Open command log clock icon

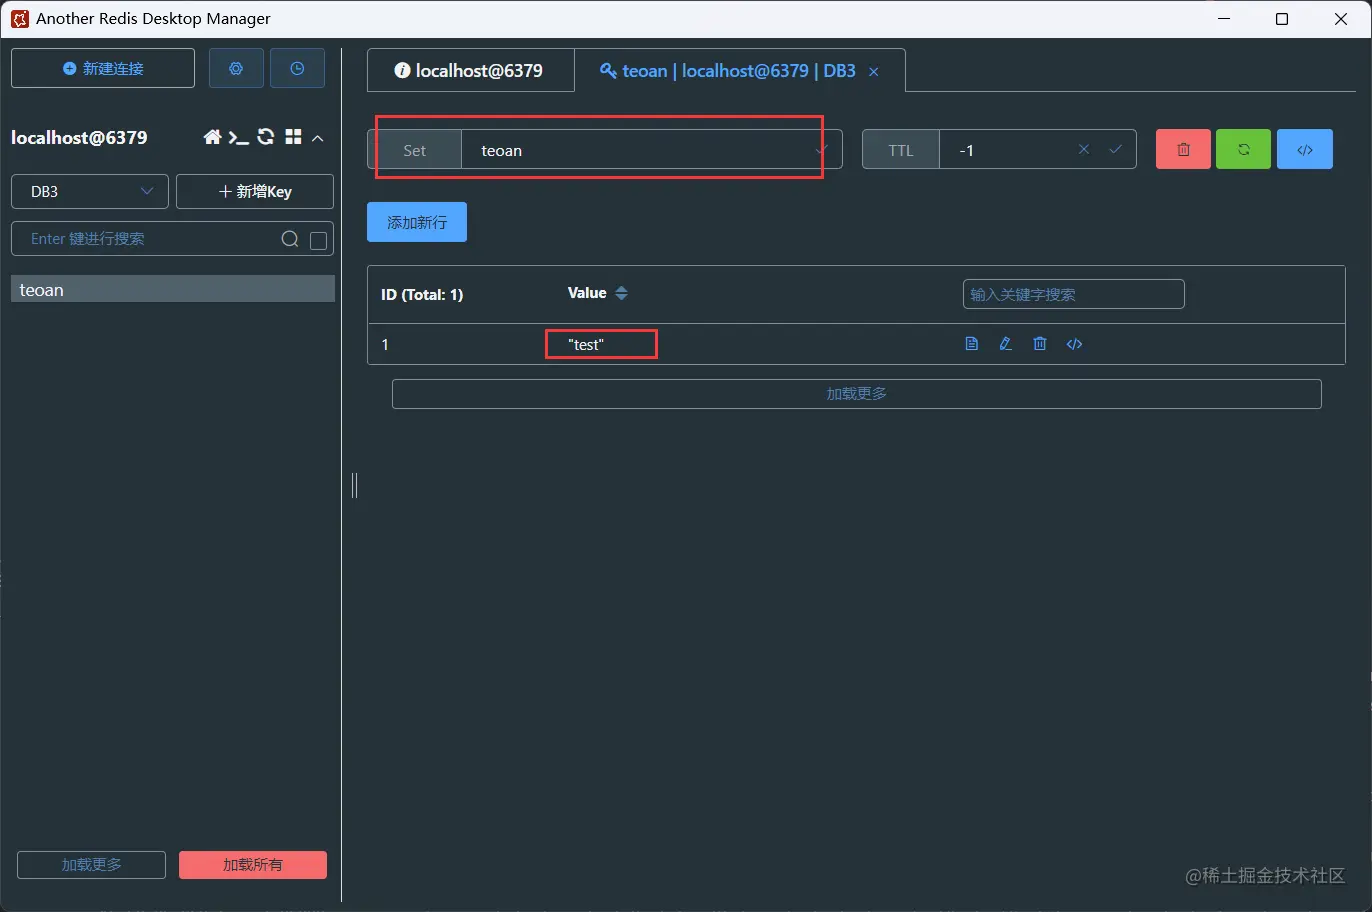[297, 68]
